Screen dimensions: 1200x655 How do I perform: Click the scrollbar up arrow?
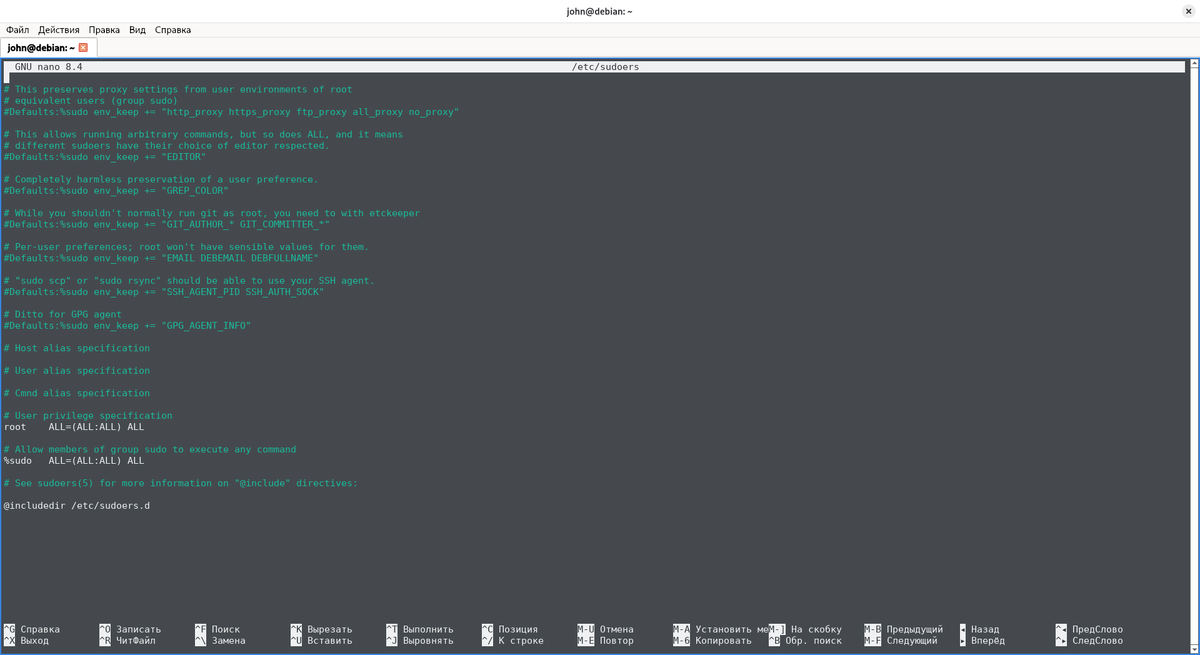(1193, 66)
